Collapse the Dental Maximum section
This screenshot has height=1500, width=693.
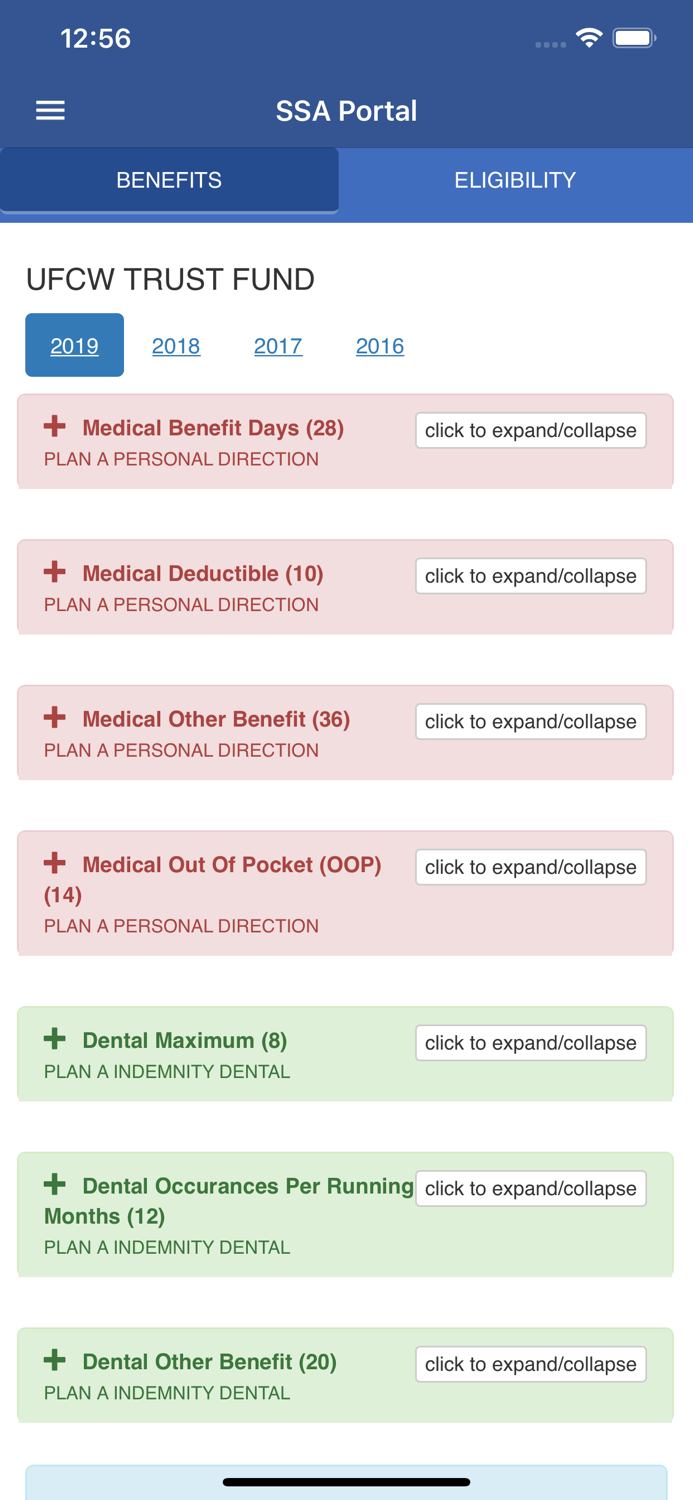(531, 1042)
